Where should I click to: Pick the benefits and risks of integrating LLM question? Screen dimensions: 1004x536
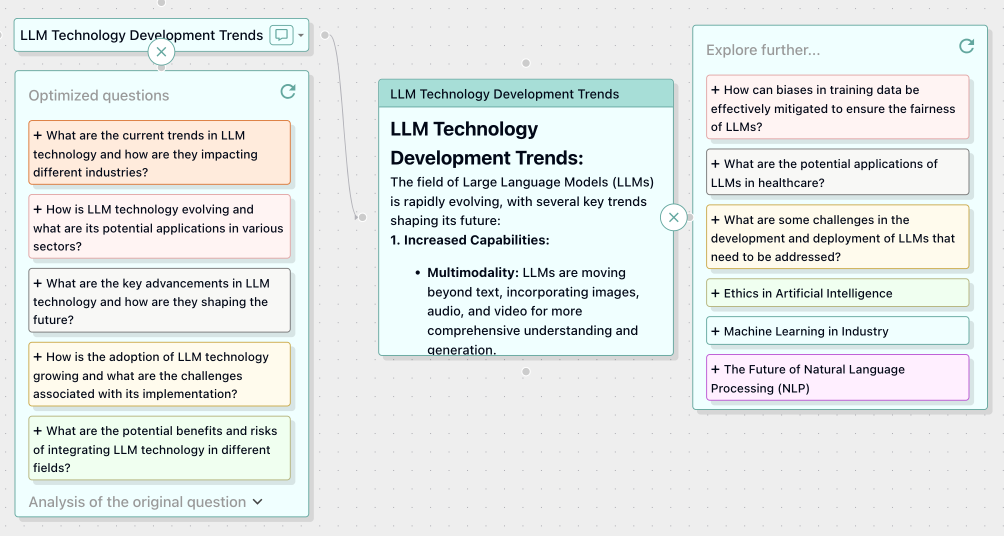[x=160, y=449]
